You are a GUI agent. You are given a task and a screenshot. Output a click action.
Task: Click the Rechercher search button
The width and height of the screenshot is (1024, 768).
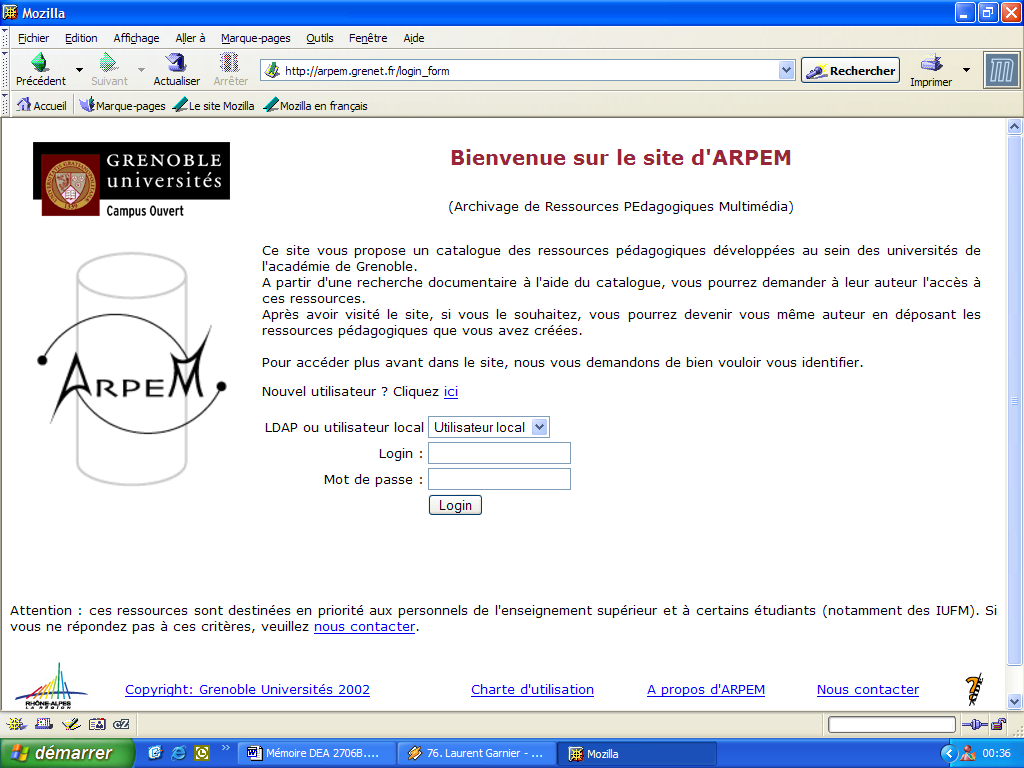pyautogui.click(x=850, y=71)
